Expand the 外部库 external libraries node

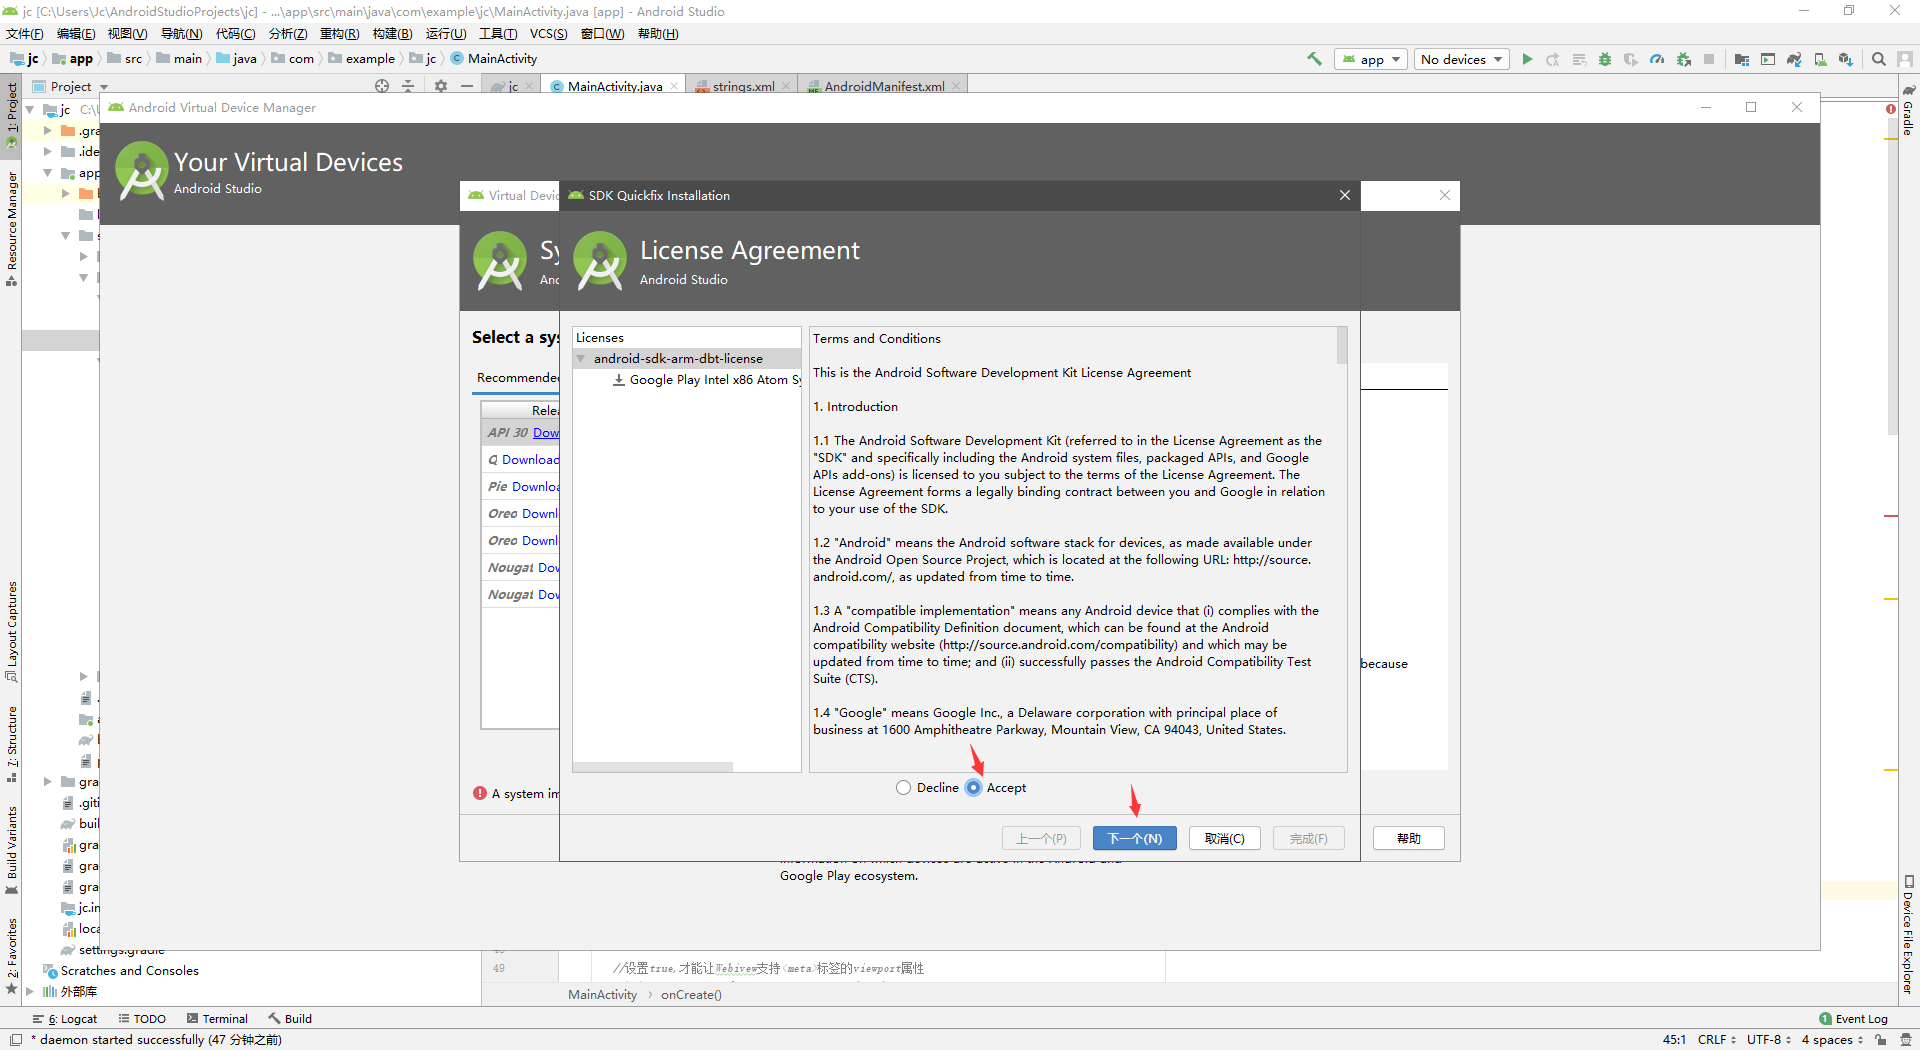30,991
